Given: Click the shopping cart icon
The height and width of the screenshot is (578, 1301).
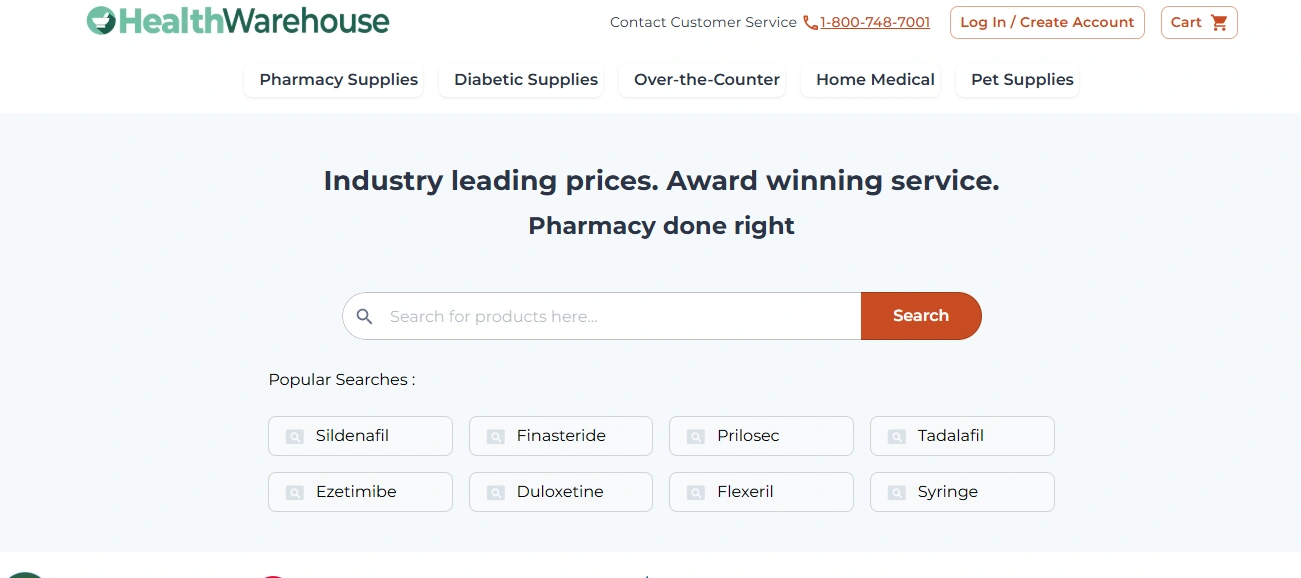Looking at the screenshot, I should point(1219,23).
